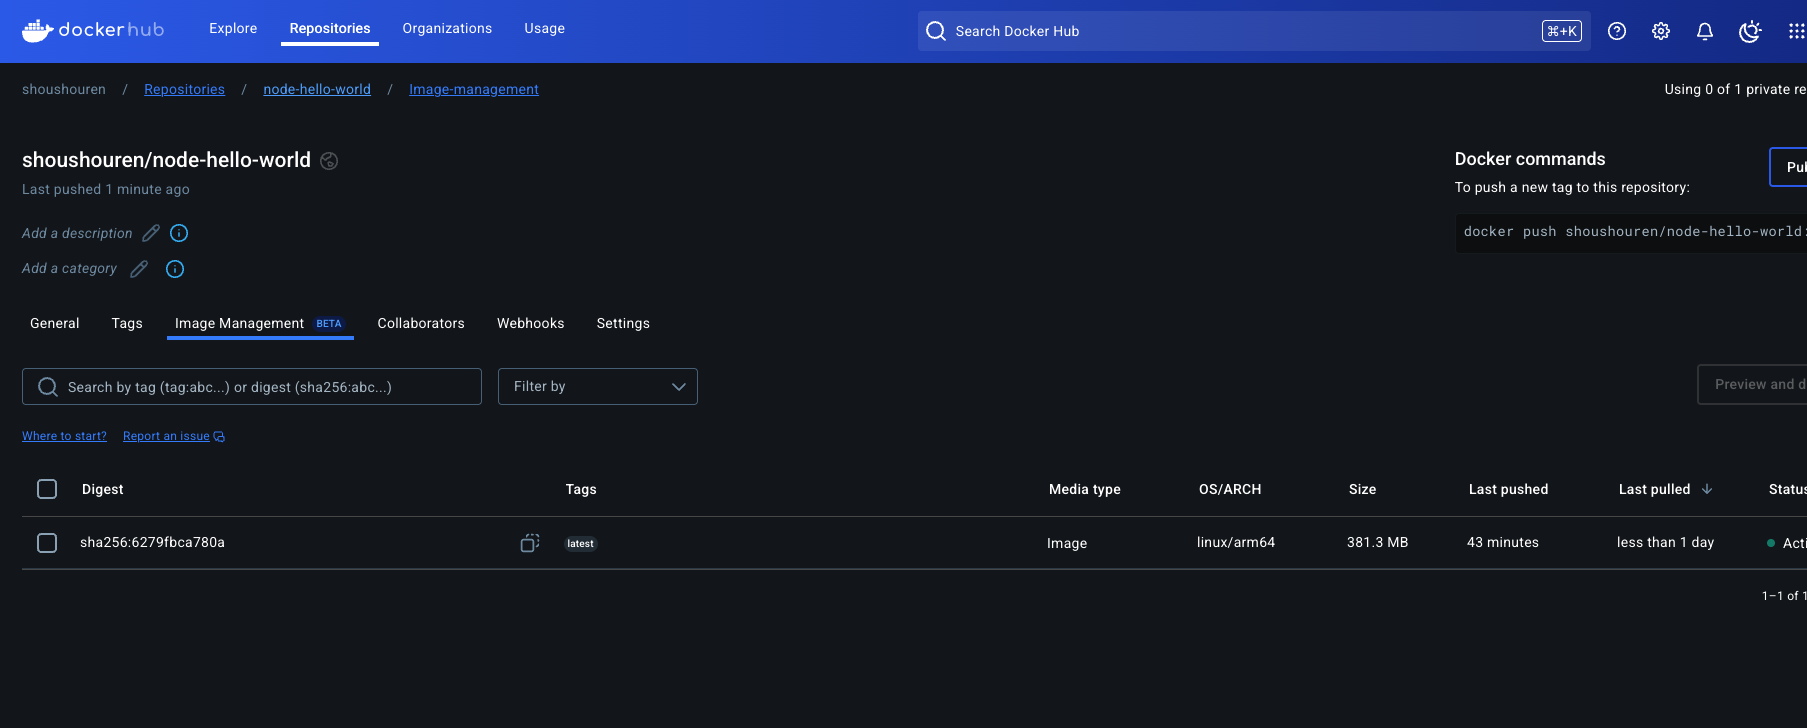Image resolution: width=1807 pixels, height=728 pixels.
Task: Click the Add a category text
Action: point(69,268)
